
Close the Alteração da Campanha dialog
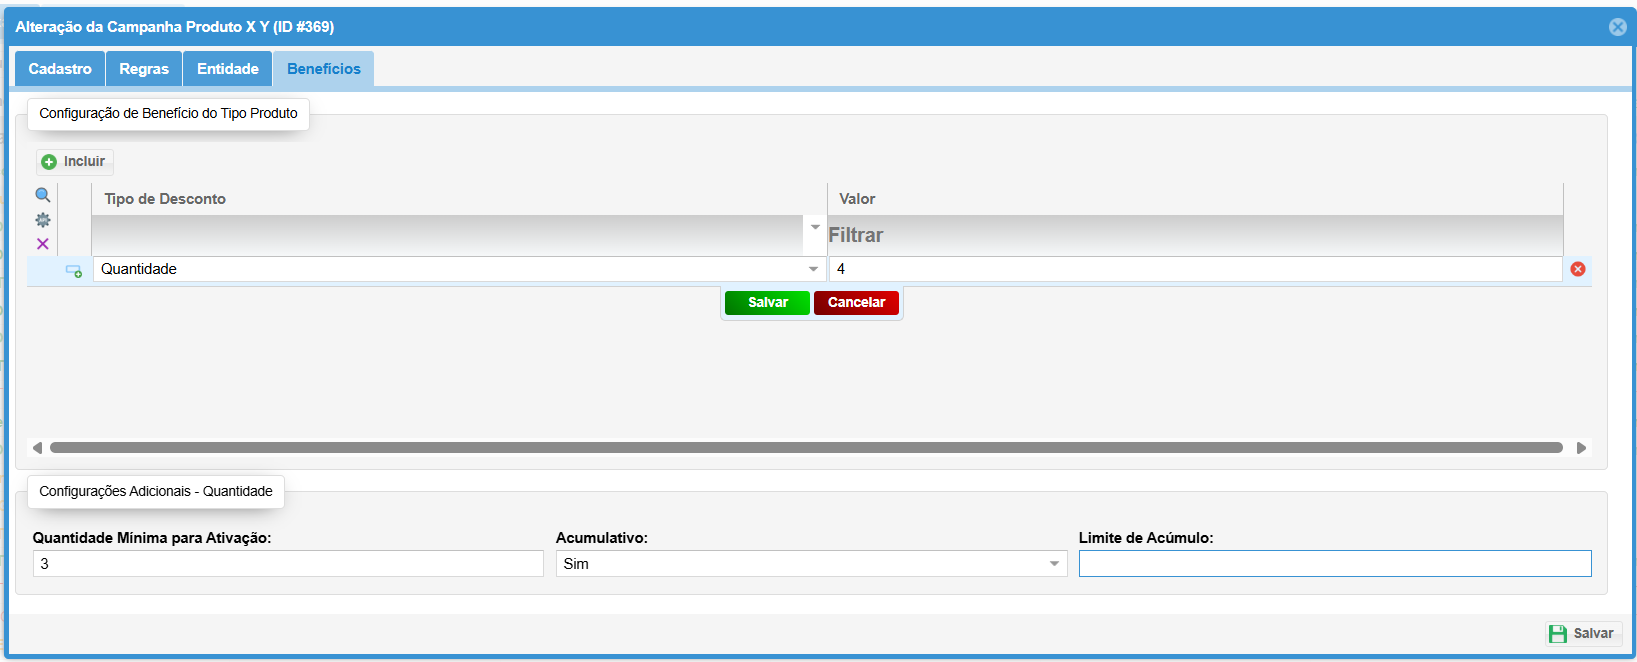(1617, 27)
